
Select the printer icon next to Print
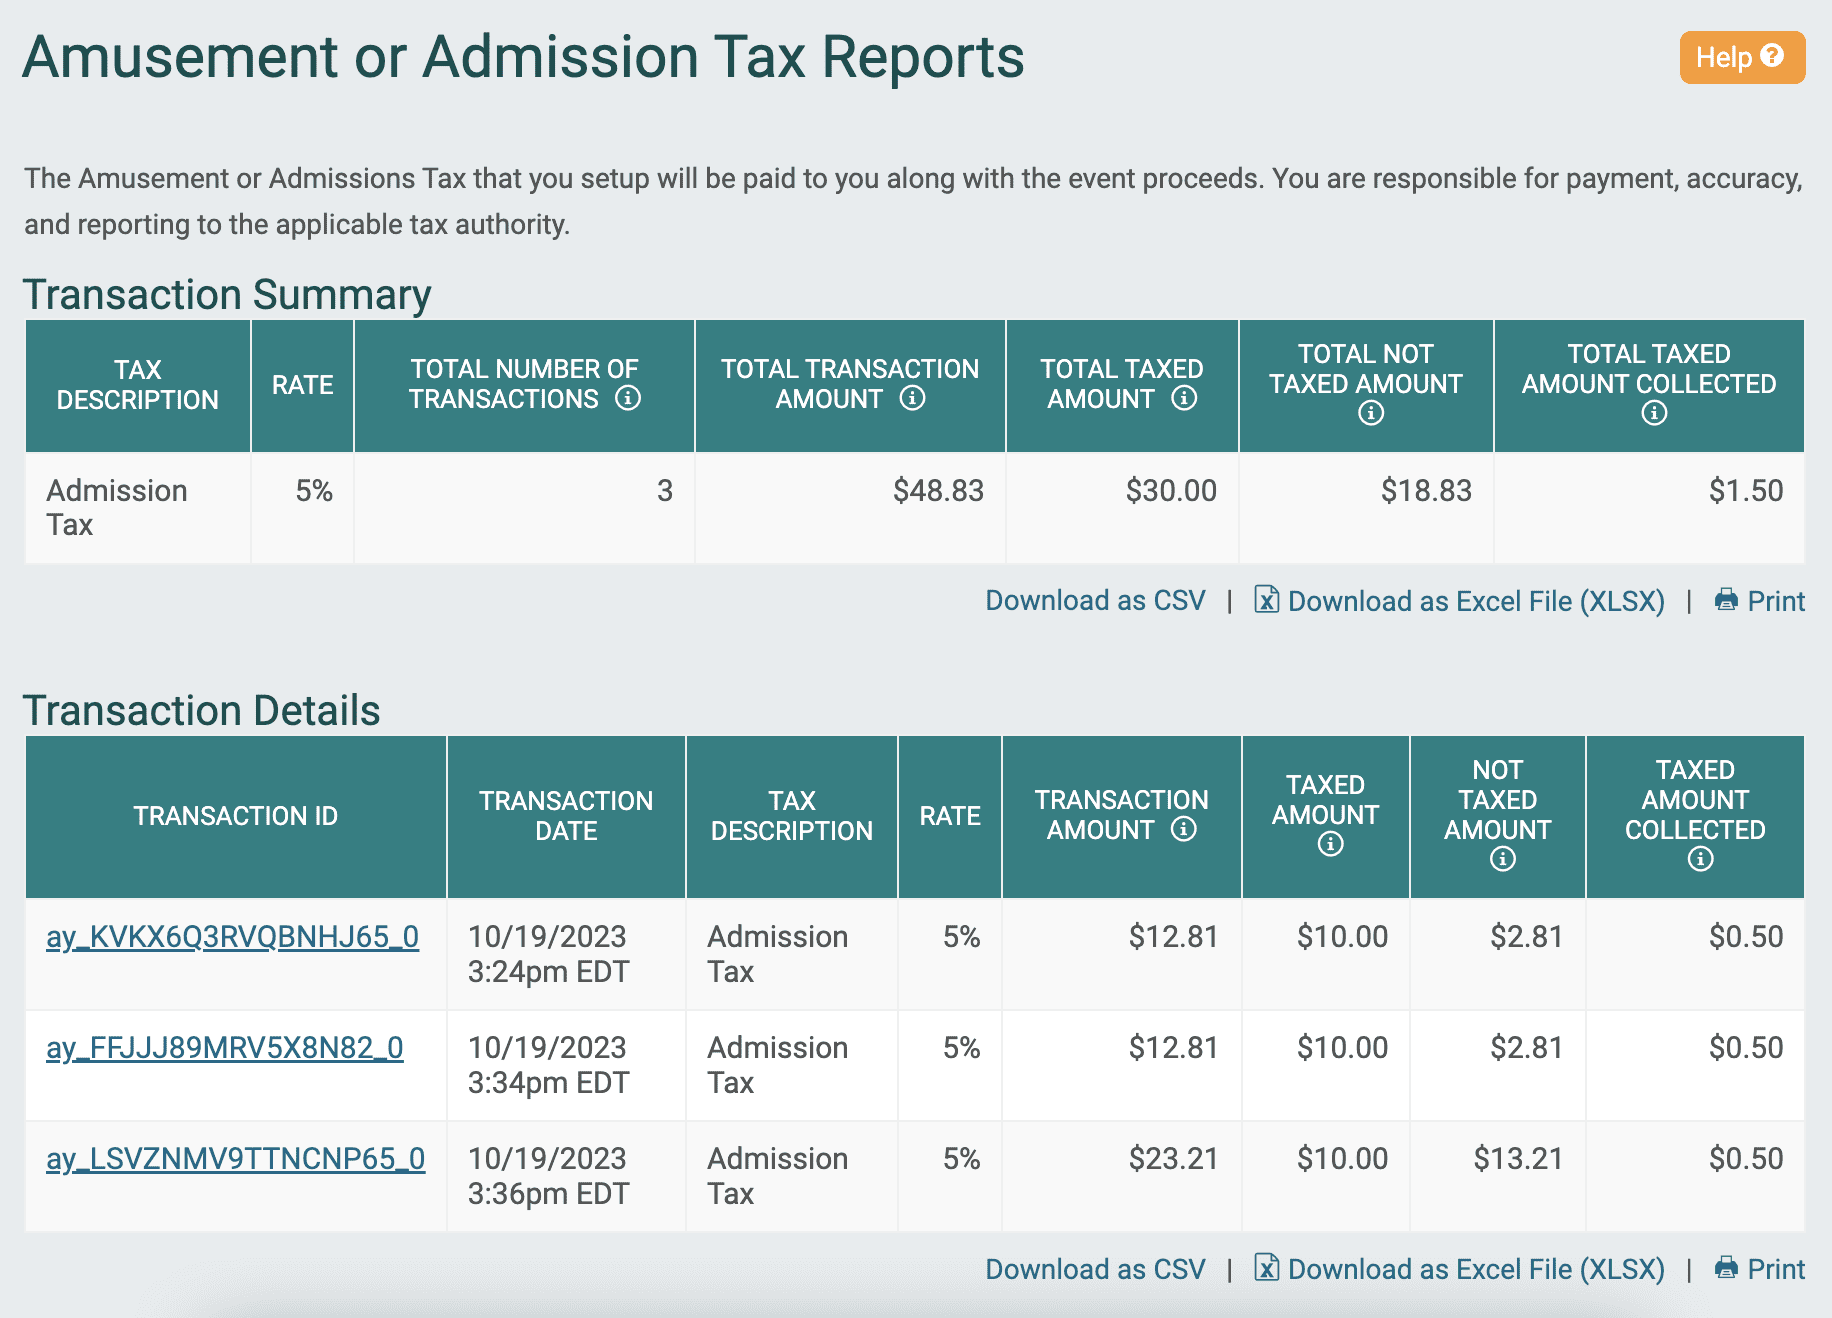pyautogui.click(x=1725, y=600)
